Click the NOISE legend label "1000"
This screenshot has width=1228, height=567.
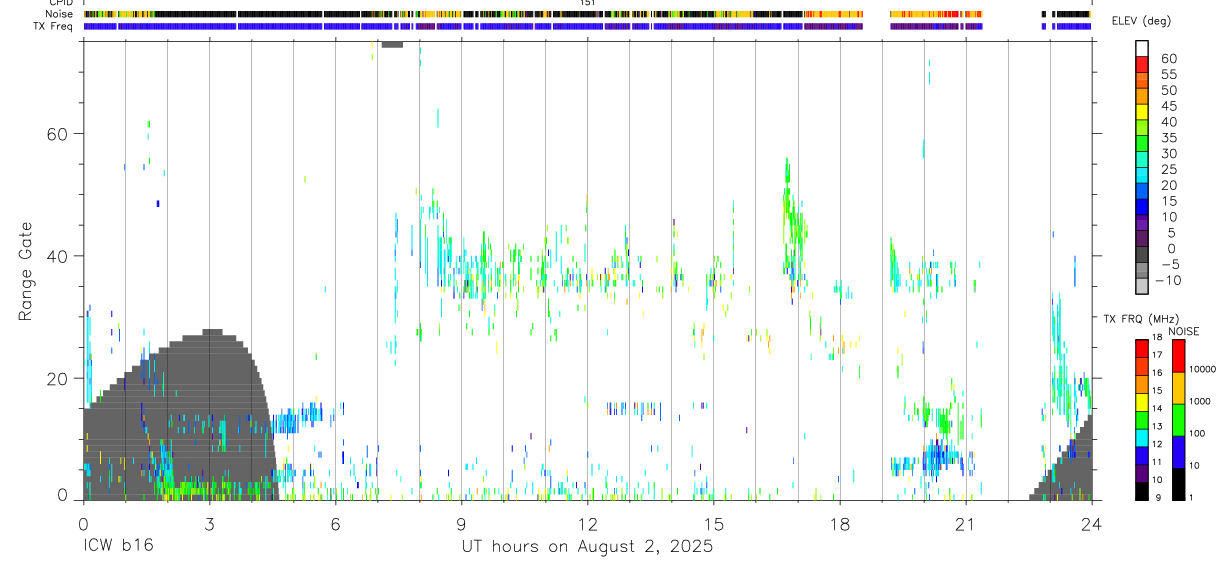[x=1202, y=401]
